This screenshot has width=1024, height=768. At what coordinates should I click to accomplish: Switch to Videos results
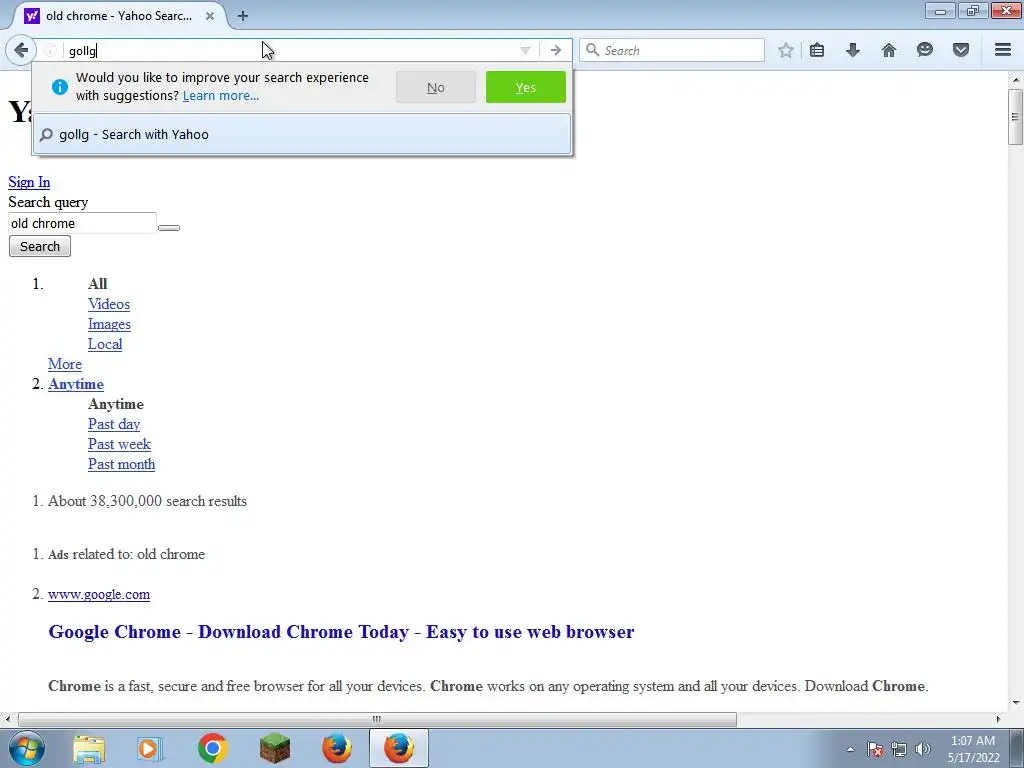pos(109,304)
